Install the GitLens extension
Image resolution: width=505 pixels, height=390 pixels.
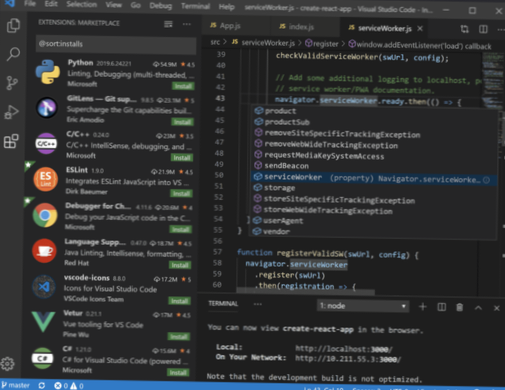click(x=183, y=122)
